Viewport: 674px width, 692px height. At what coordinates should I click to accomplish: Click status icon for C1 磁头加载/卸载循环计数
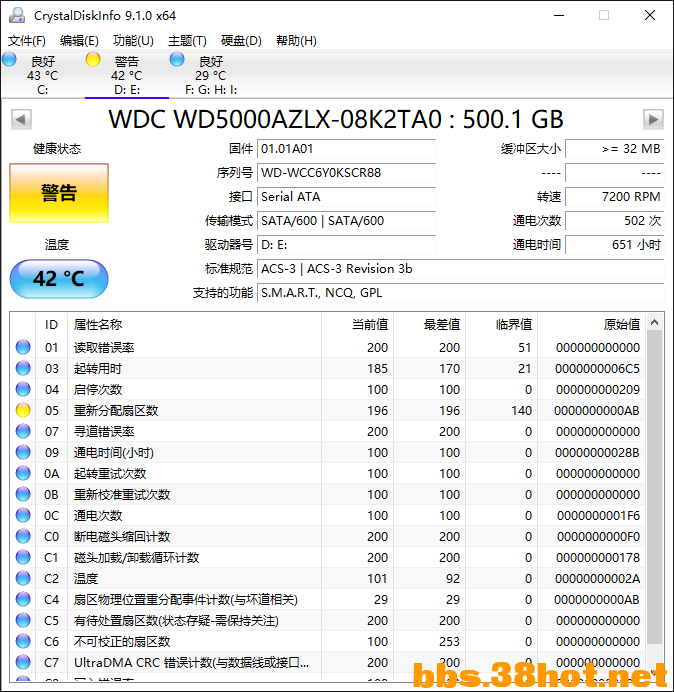pyautogui.click(x=23, y=557)
